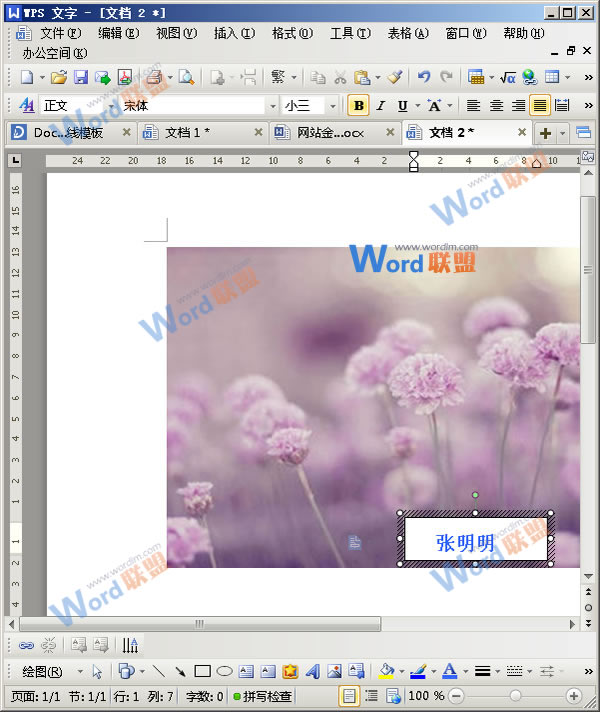This screenshot has width=600, height=712.
Task: Click the zoom slider handle
Action: (x=515, y=696)
